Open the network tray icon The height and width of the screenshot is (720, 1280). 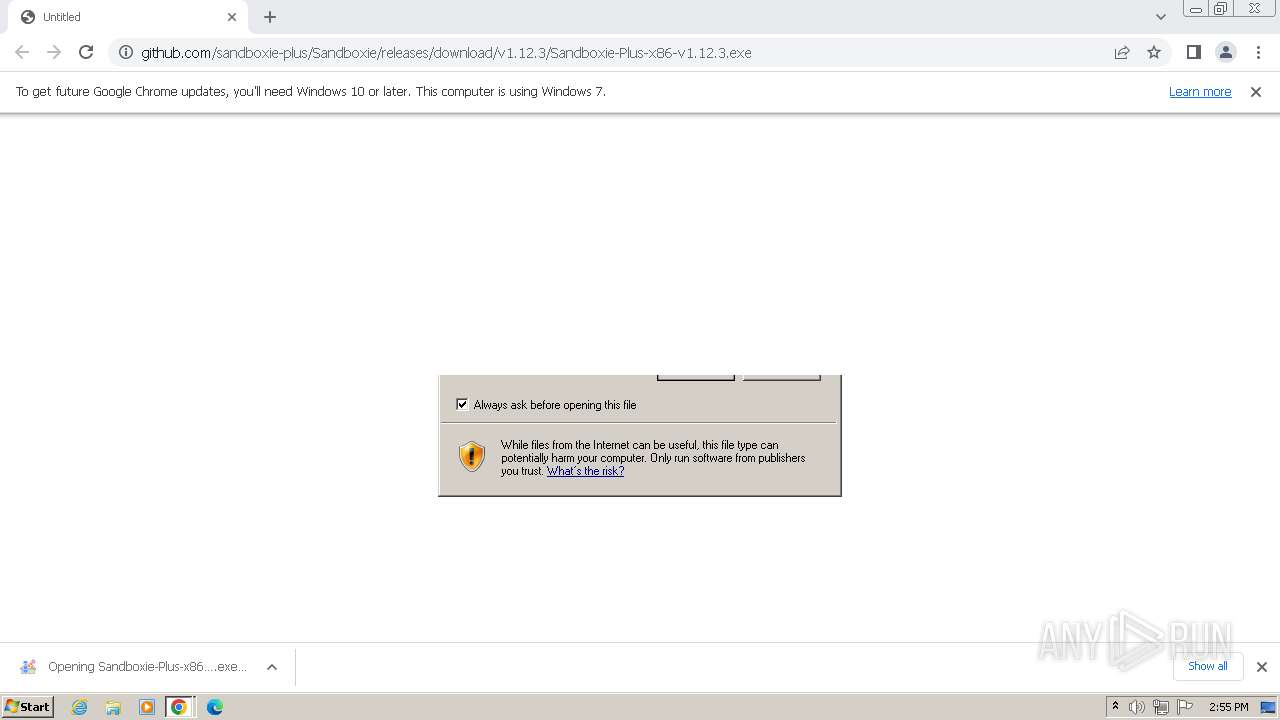1160,707
